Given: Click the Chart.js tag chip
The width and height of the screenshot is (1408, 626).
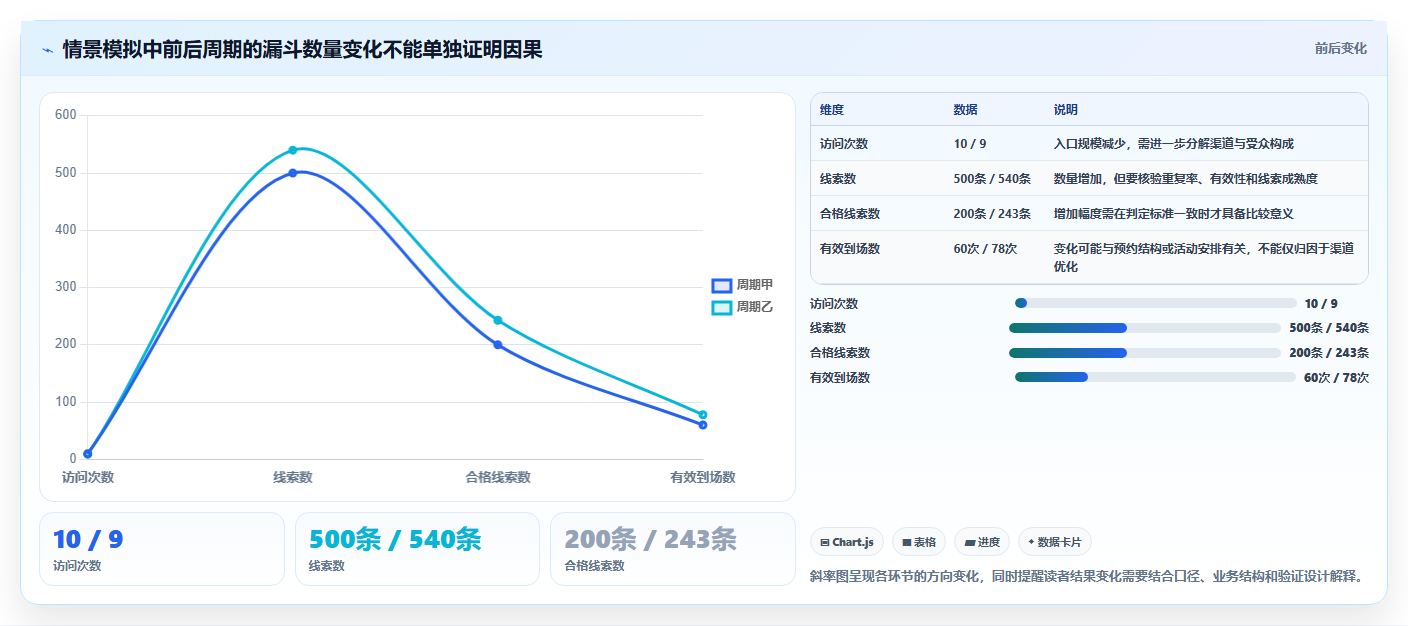Looking at the screenshot, I should (846, 542).
